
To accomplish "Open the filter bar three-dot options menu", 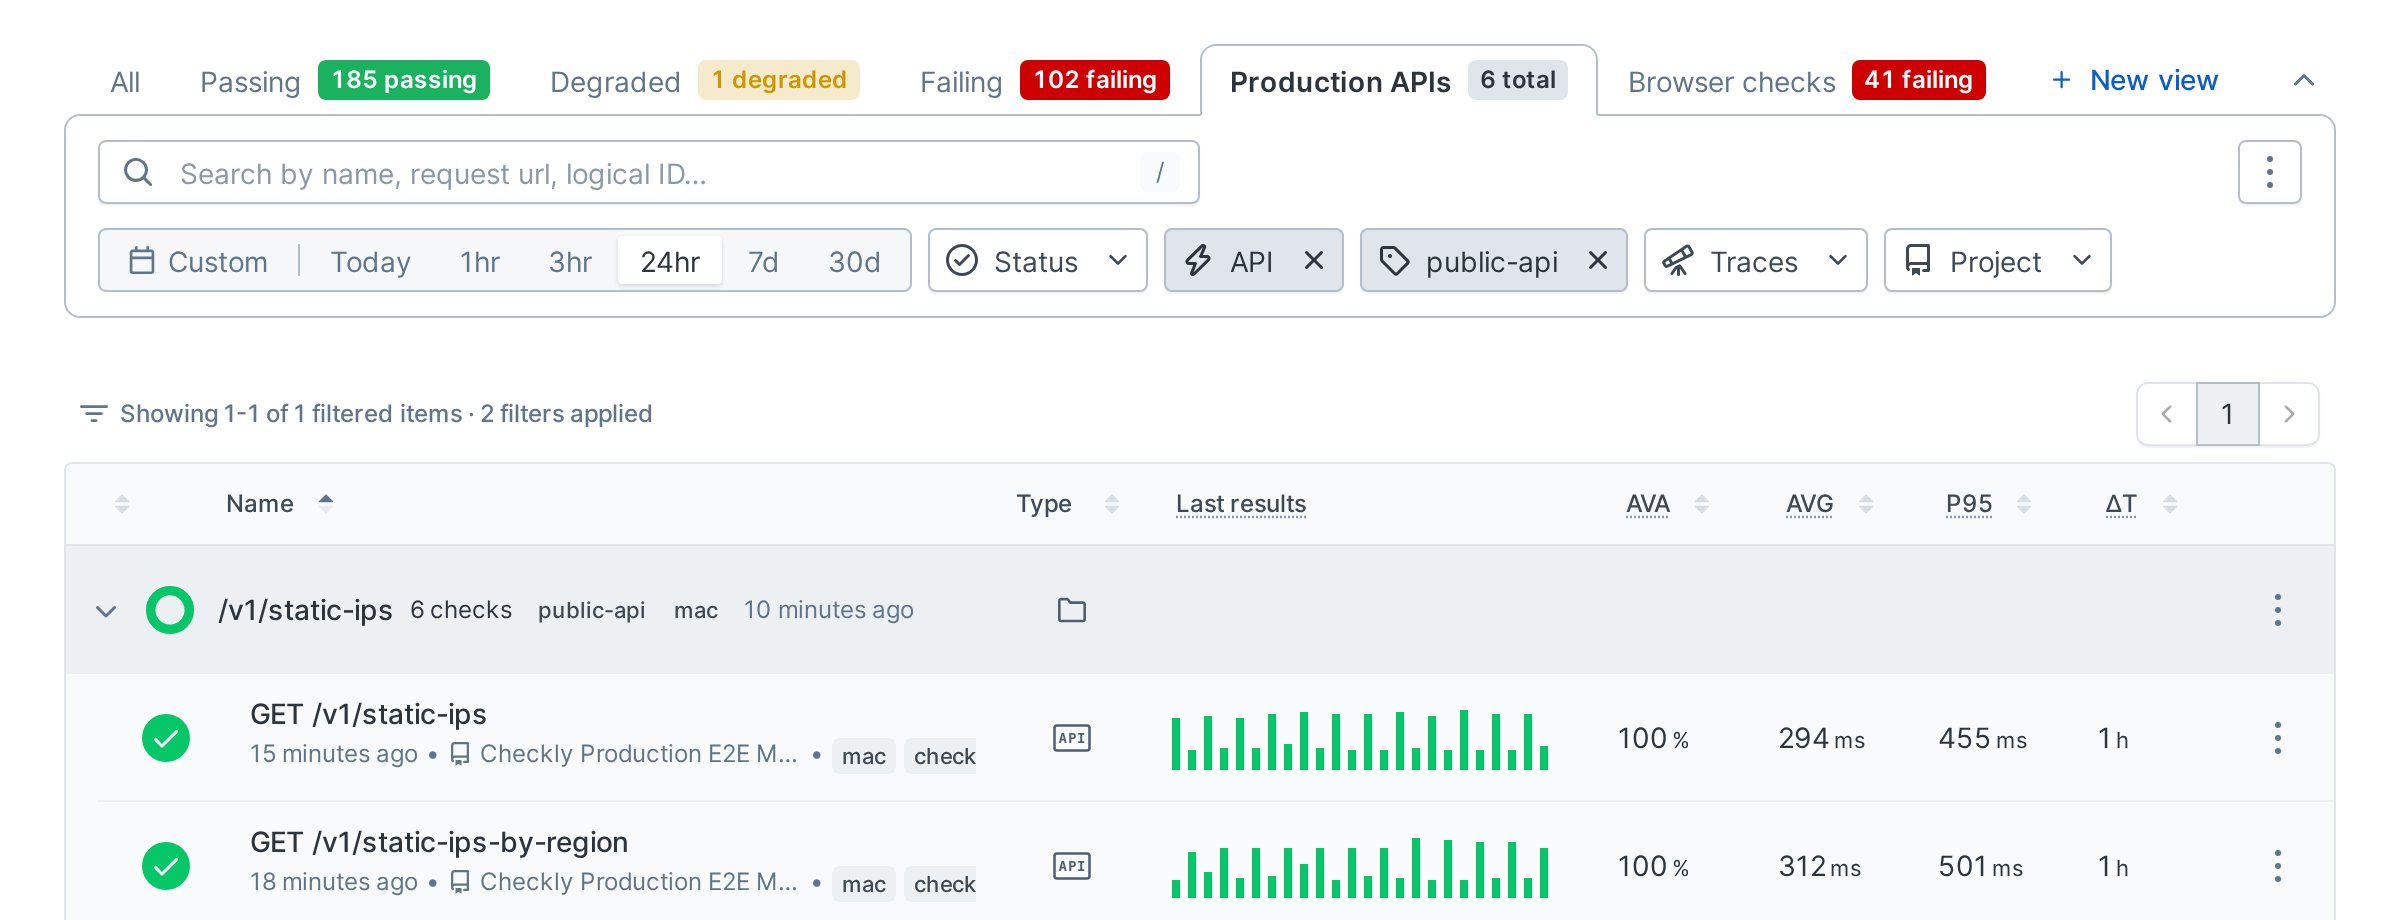I will (x=2269, y=172).
